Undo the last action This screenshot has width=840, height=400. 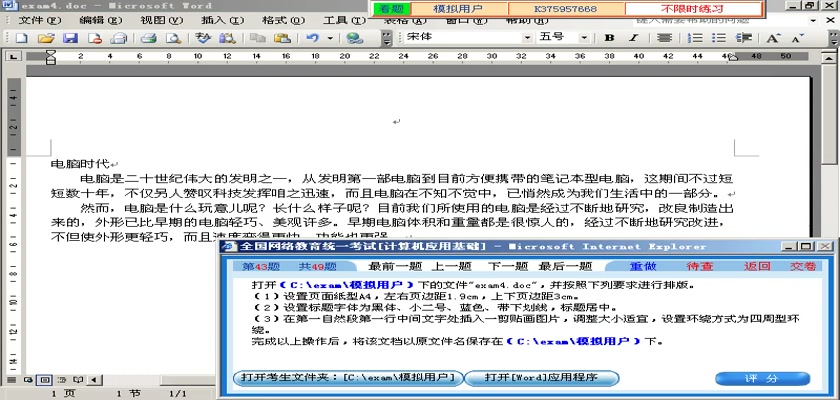click(312, 38)
